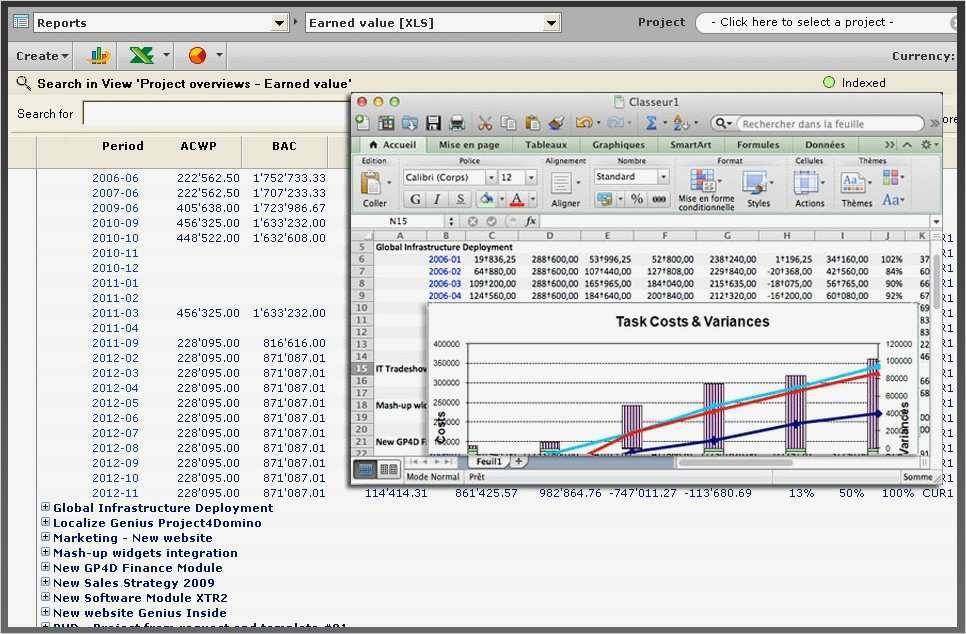Open the Formules ribbon tab
The image size is (966, 634).
pyautogui.click(x=758, y=144)
